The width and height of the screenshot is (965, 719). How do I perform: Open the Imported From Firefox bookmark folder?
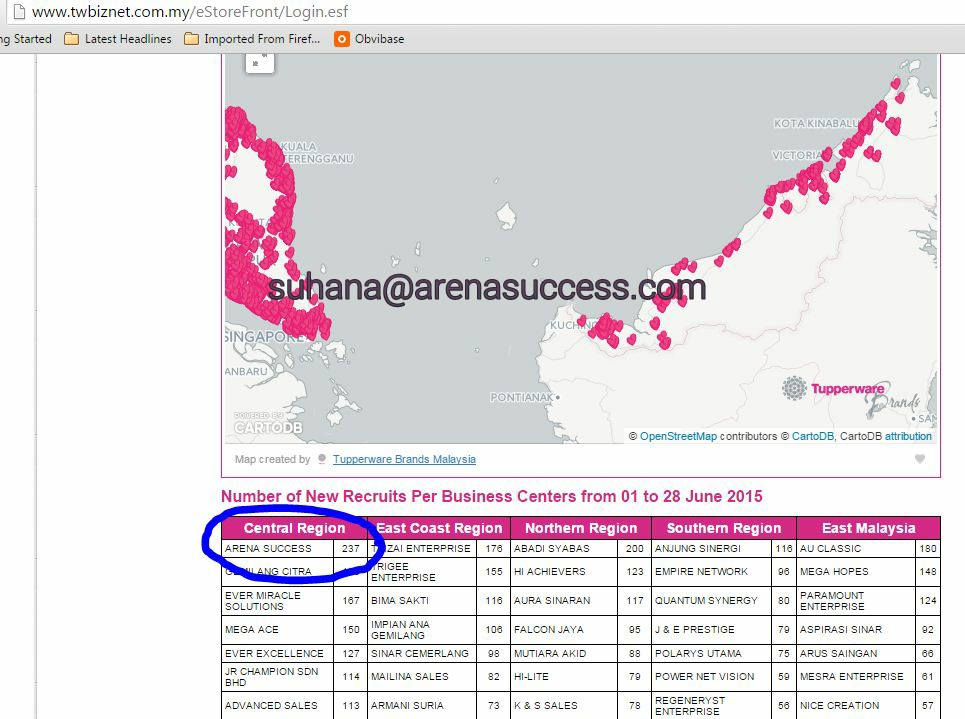coord(252,39)
